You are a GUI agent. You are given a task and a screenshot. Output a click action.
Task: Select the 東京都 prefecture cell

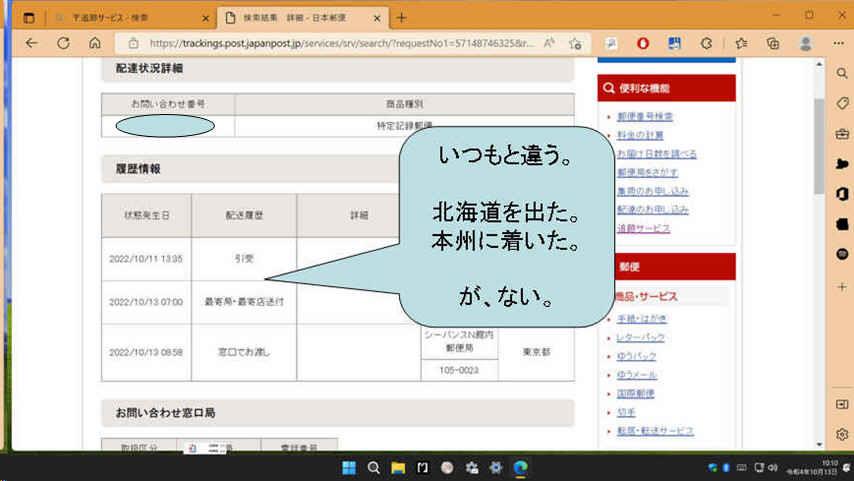point(536,352)
